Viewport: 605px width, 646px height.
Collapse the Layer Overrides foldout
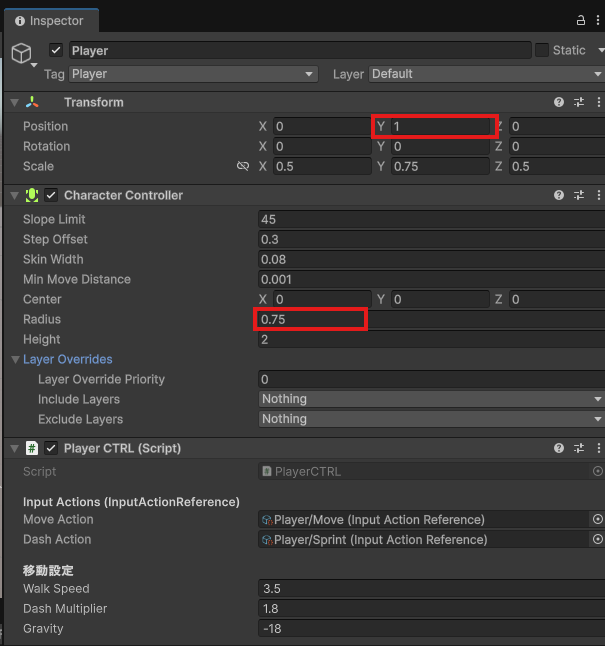pyautogui.click(x=15, y=359)
